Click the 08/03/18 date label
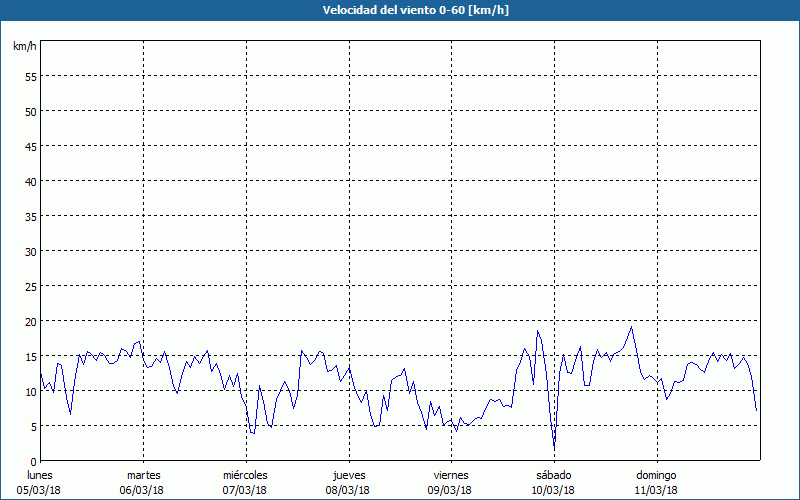 349,490
